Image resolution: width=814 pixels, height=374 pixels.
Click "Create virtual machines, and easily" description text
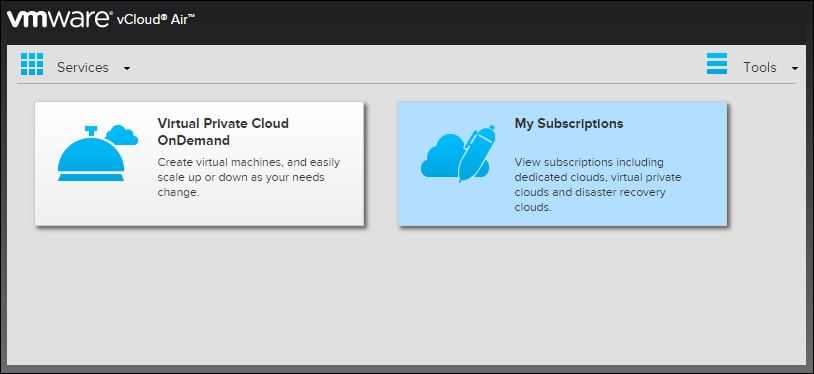tap(249, 162)
